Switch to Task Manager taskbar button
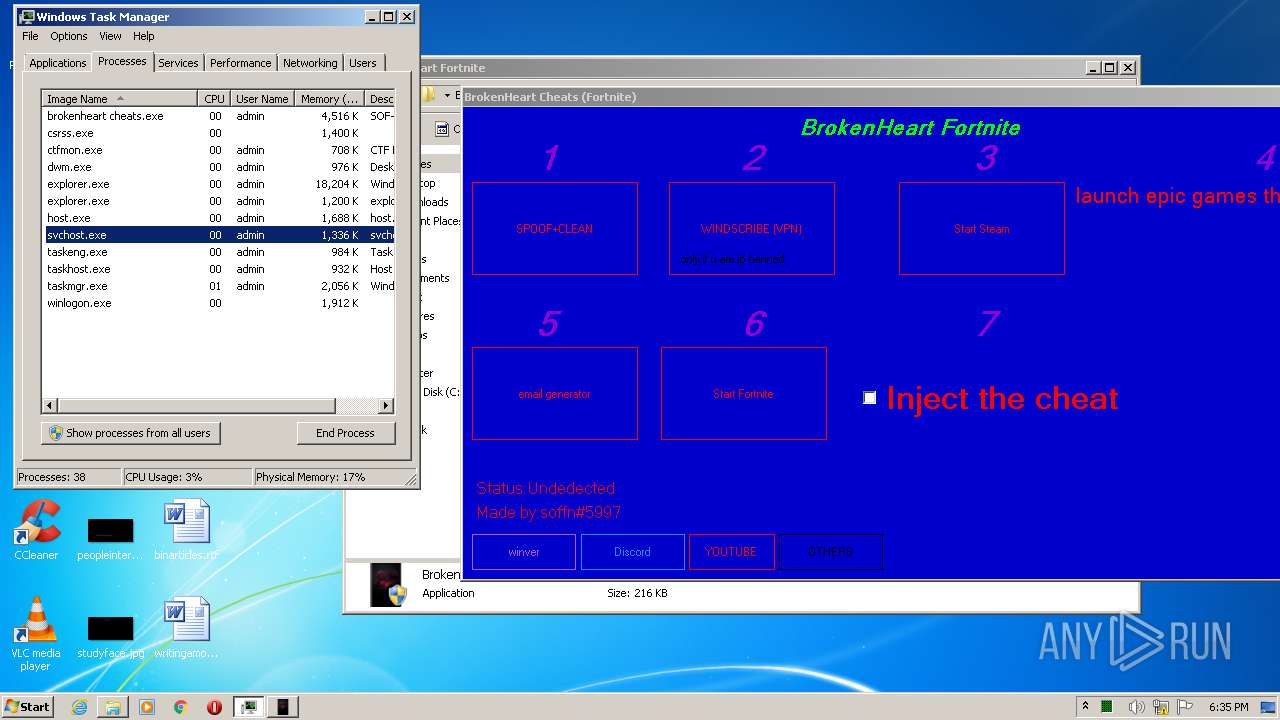The height and width of the screenshot is (720, 1280). click(x=248, y=707)
